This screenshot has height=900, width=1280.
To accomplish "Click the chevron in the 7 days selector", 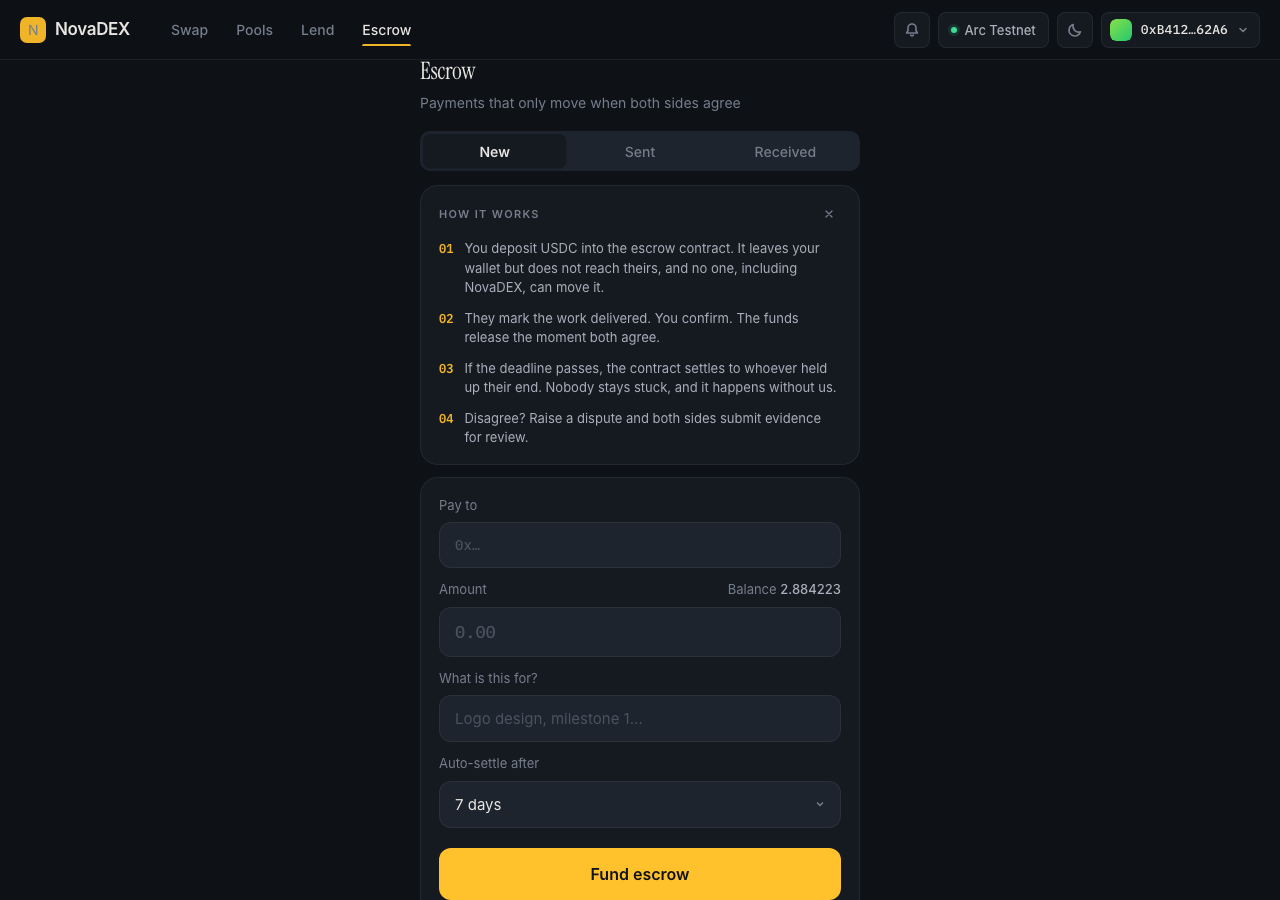I will [820, 804].
